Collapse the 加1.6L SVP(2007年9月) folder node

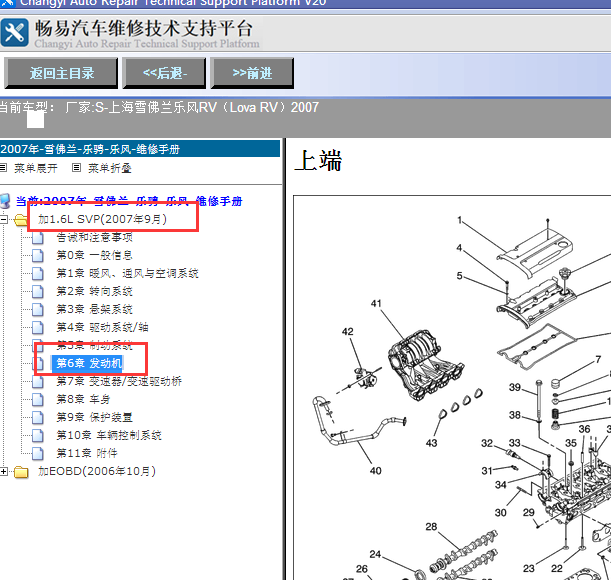pos(4,219)
